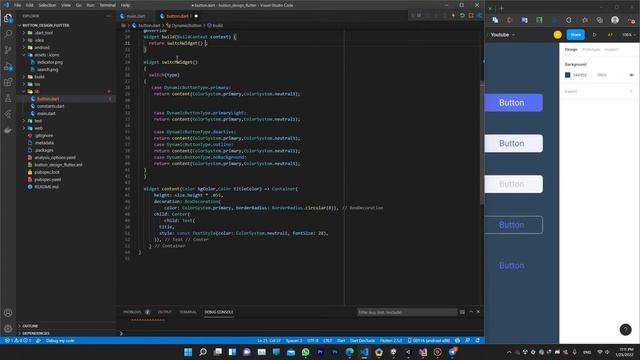Open the Youtube file name dropdown in Figma
Image resolution: width=640 pixels, height=360 pixels.
tap(503, 35)
